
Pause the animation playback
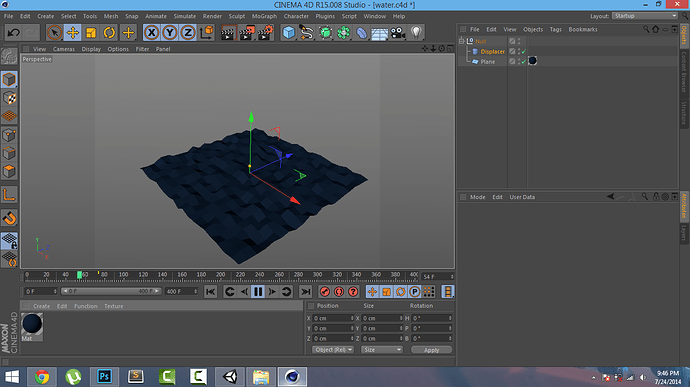pyautogui.click(x=258, y=291)
